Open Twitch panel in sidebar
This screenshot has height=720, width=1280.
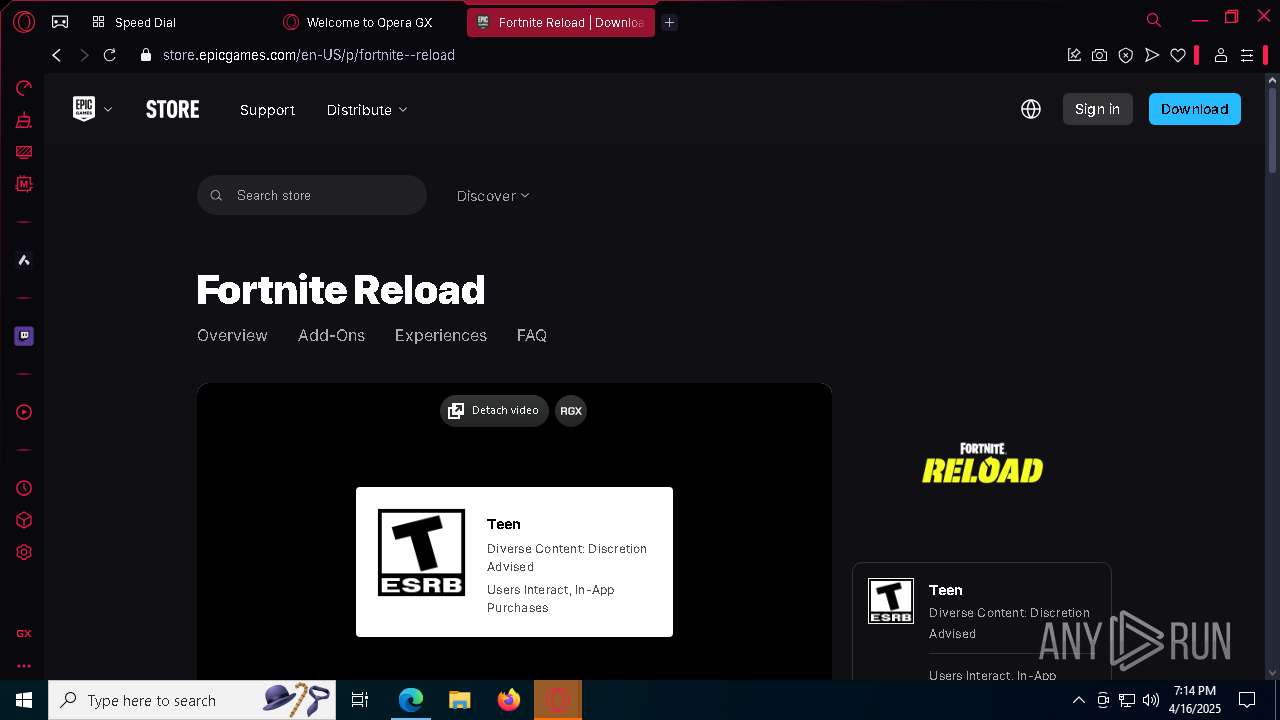tap(24, 336)
